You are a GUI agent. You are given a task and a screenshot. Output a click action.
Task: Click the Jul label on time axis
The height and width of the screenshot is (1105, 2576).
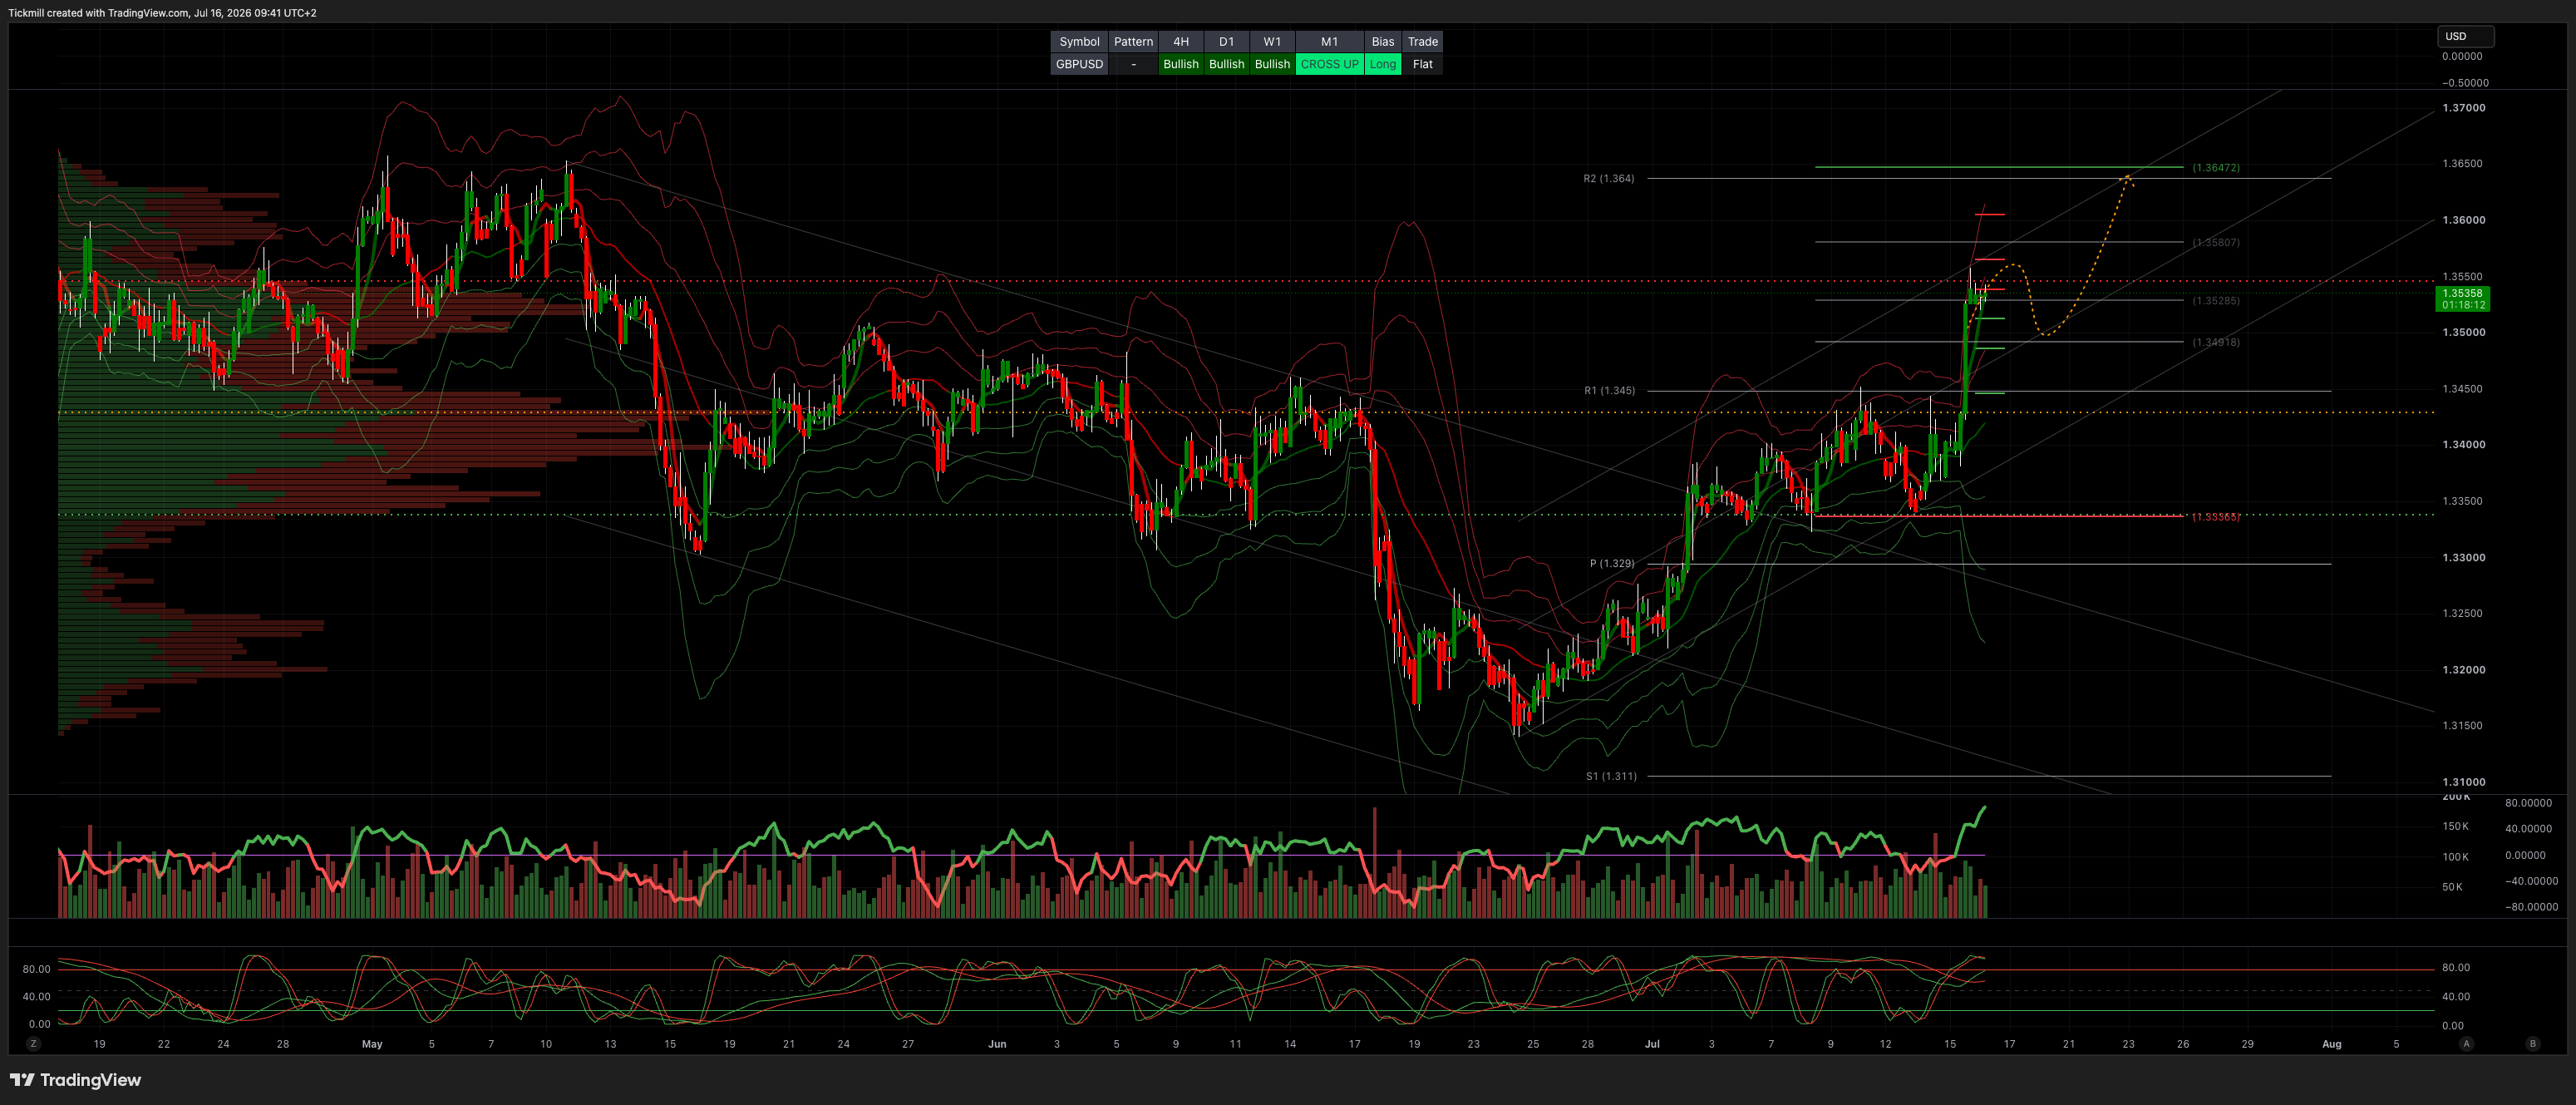coord(1652,1044)
